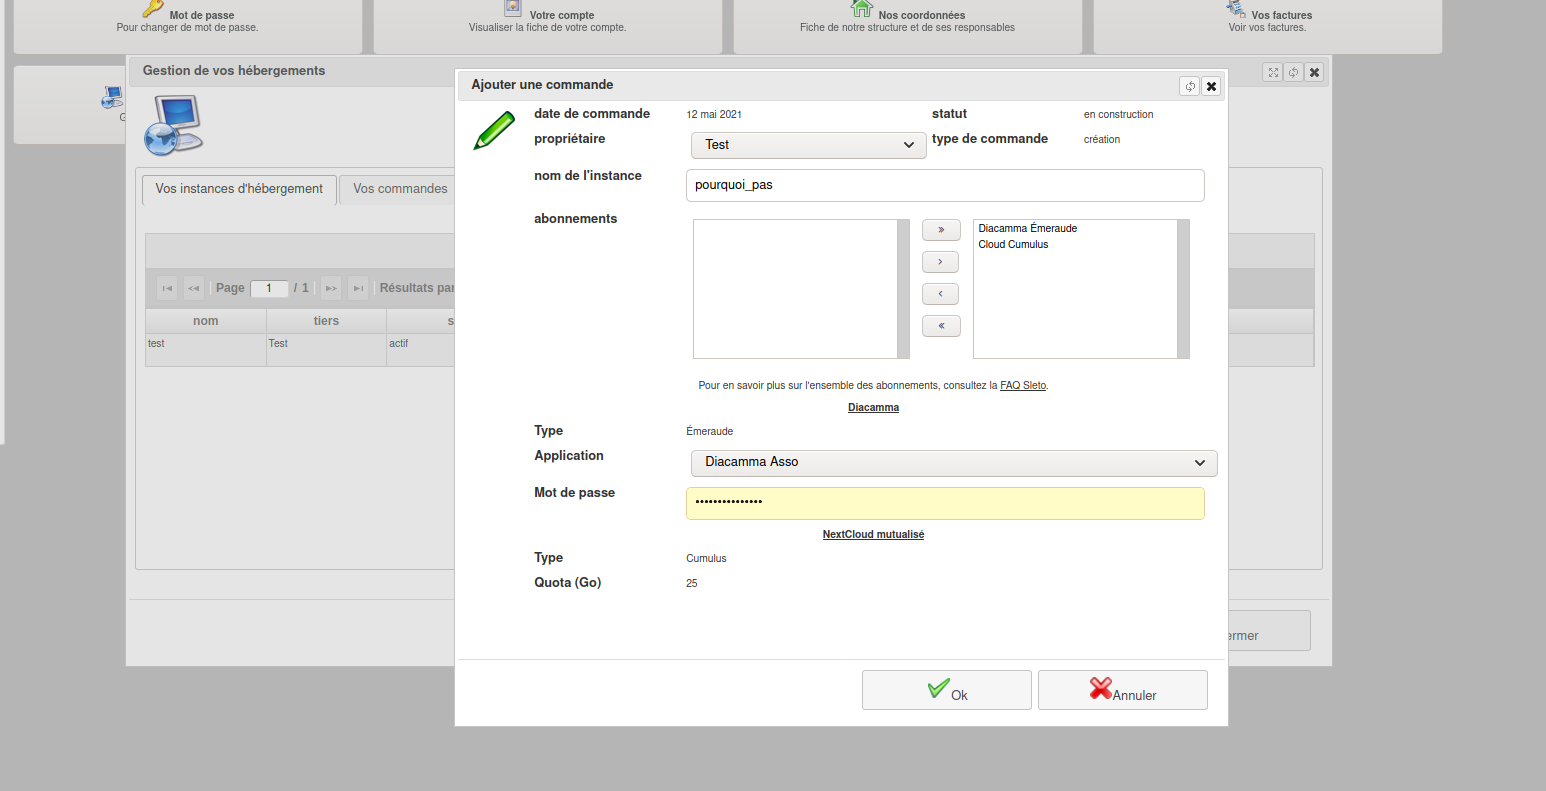Click the green pencil edit icon
The width and height of the screenshot is (1546, 791).
(x=494, y=131)
